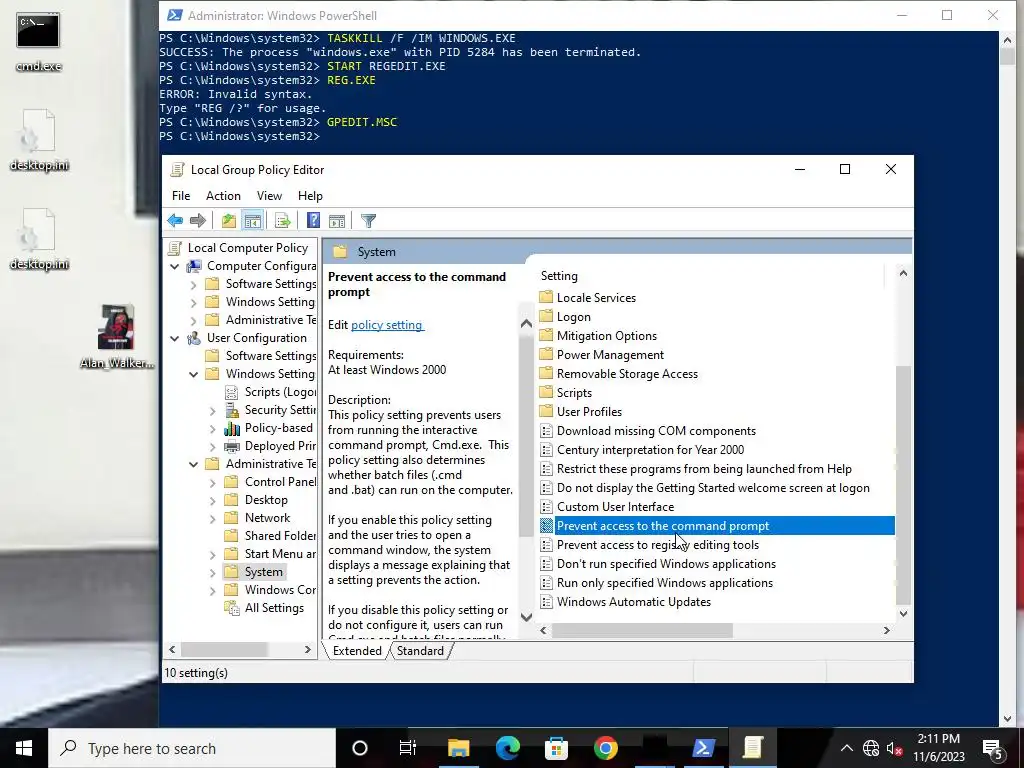Open the File menu
This screenshot has height=768, width=1024.
(181, 196)
